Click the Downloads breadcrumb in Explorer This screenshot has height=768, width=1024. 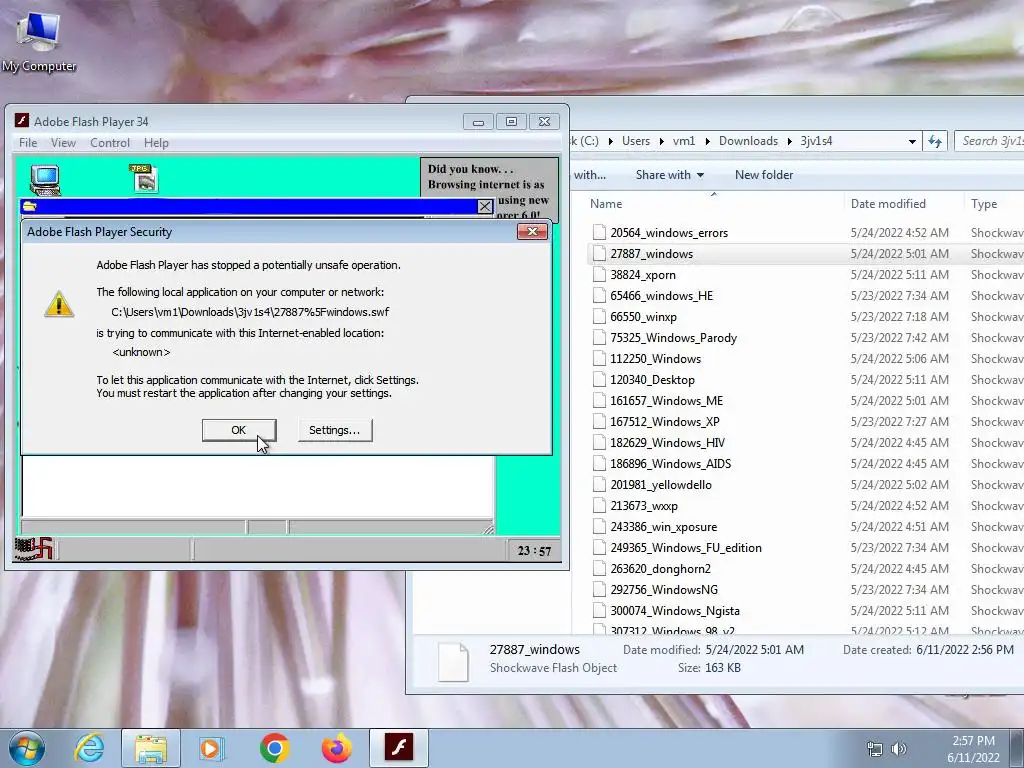tap(748, 141)
